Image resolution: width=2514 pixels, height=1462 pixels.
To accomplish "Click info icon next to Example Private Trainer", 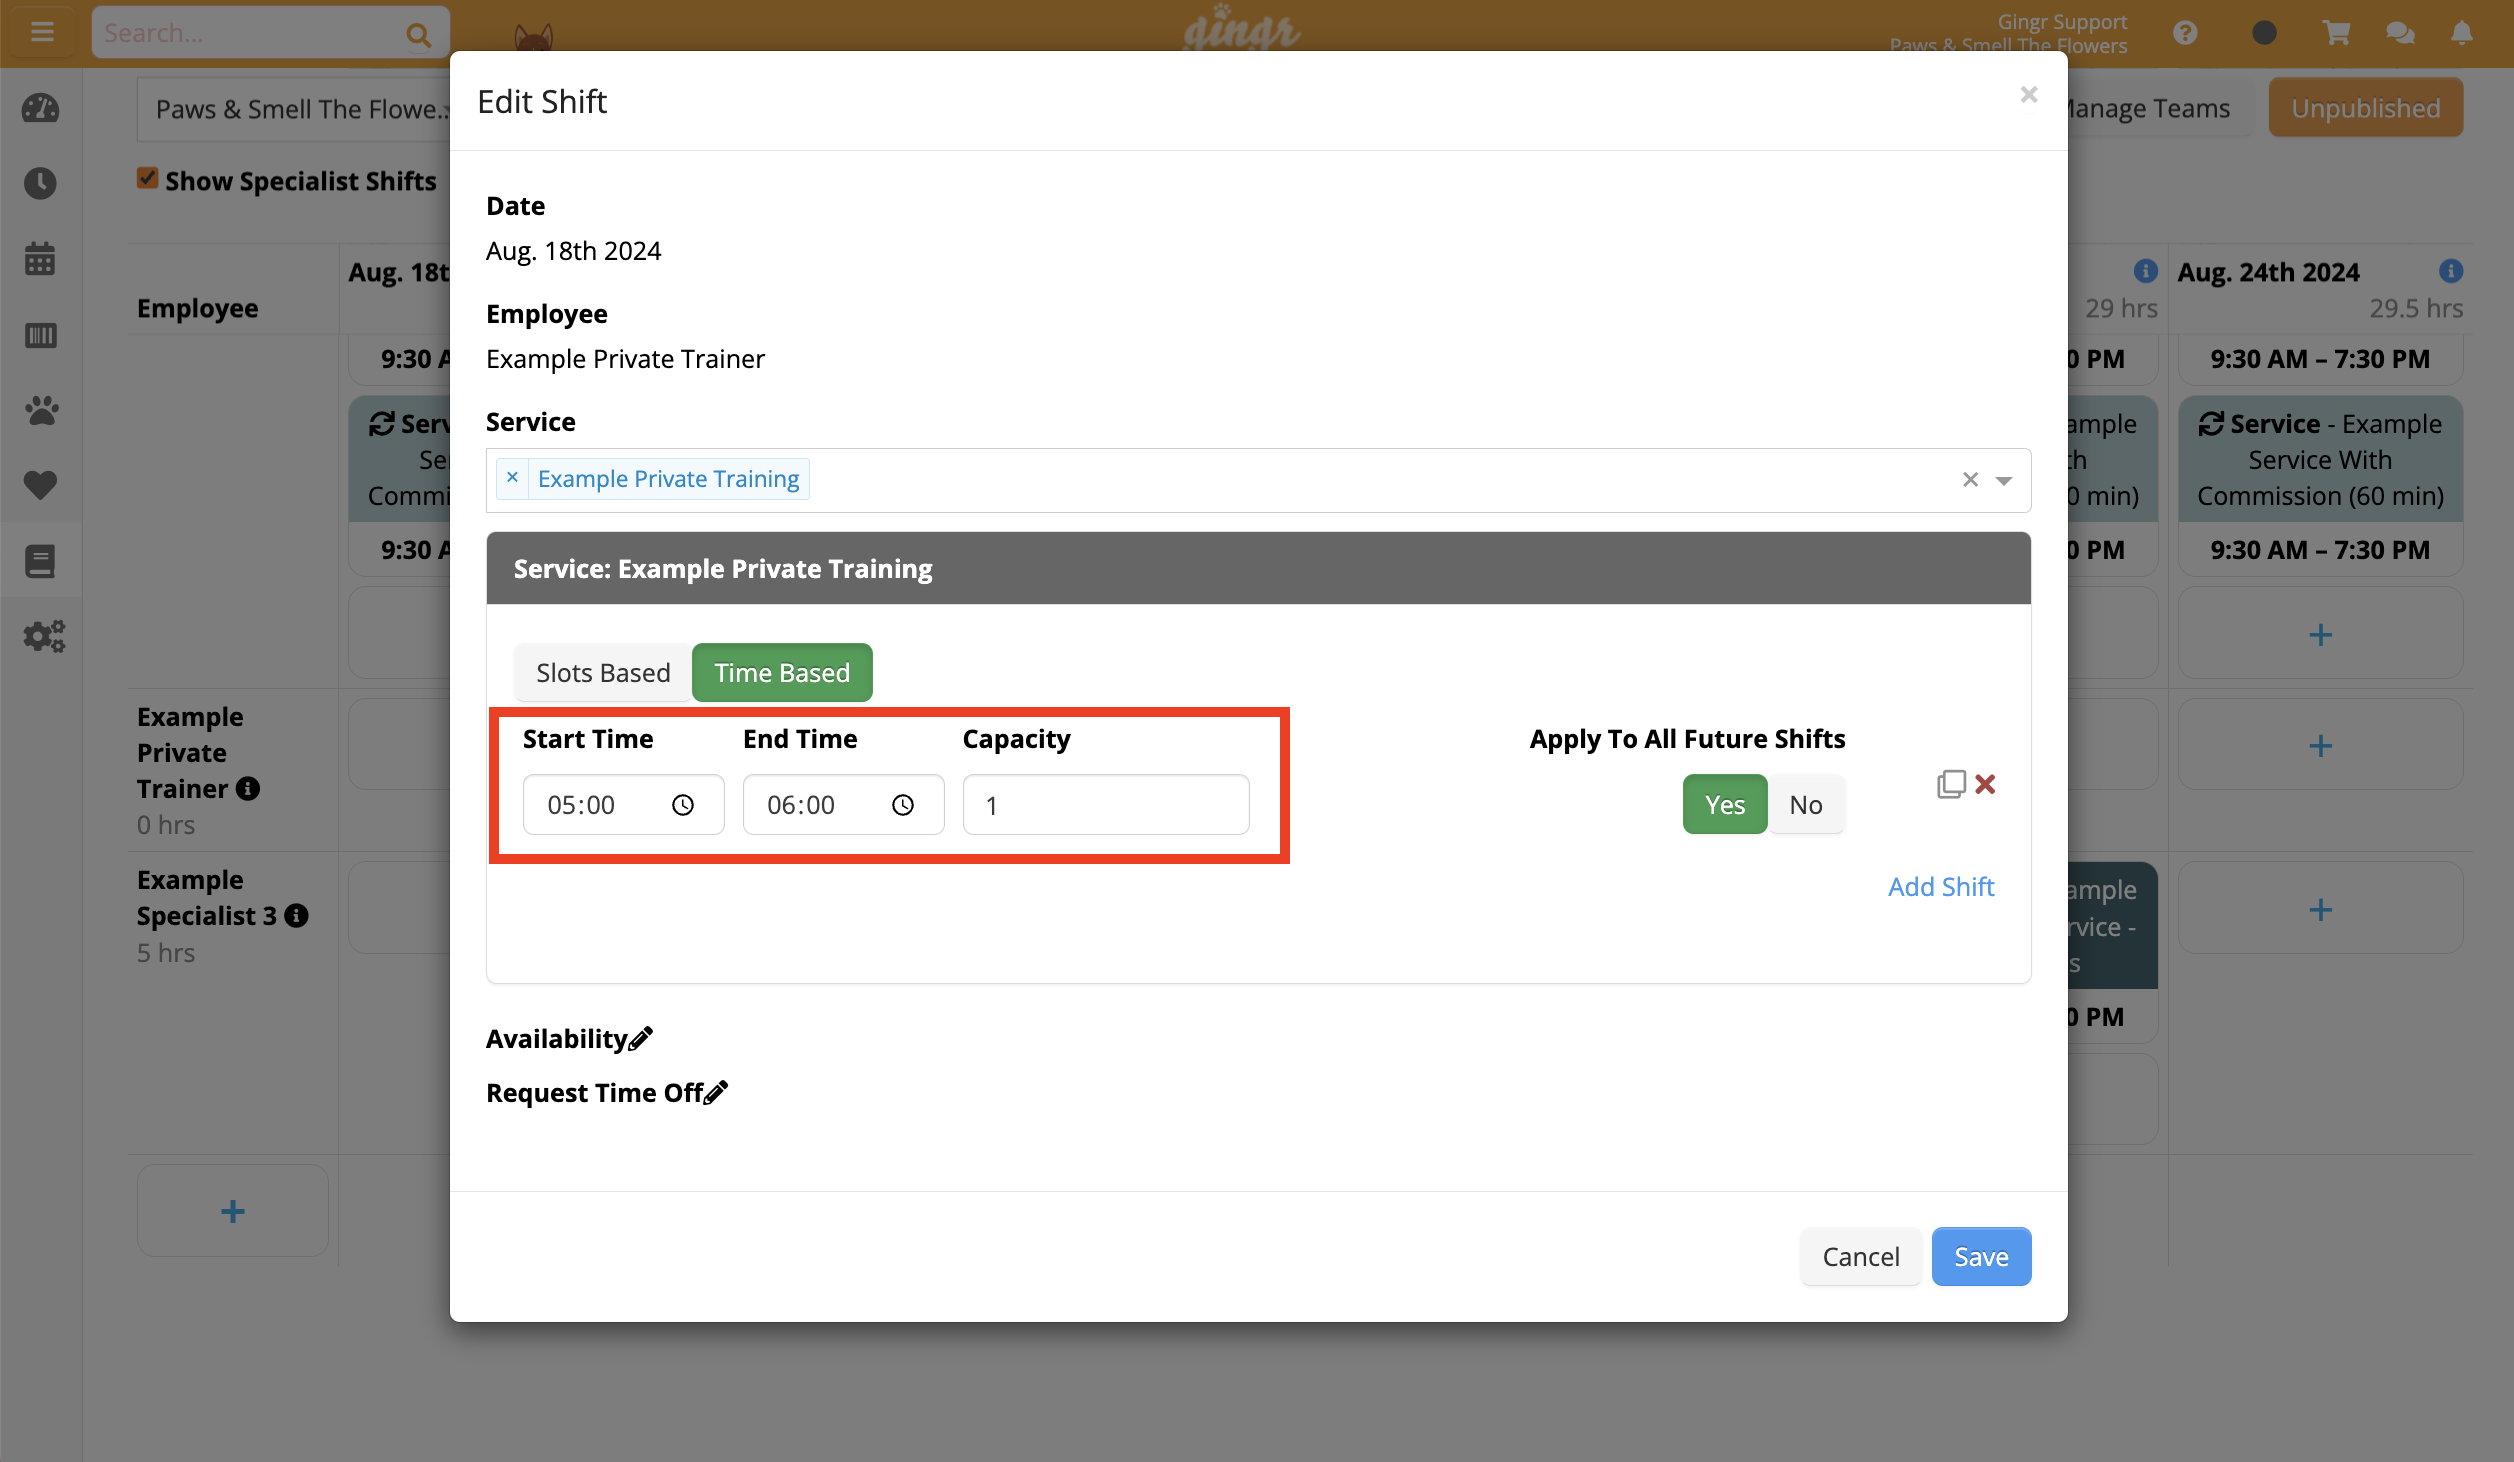I will tap(248, 789).
